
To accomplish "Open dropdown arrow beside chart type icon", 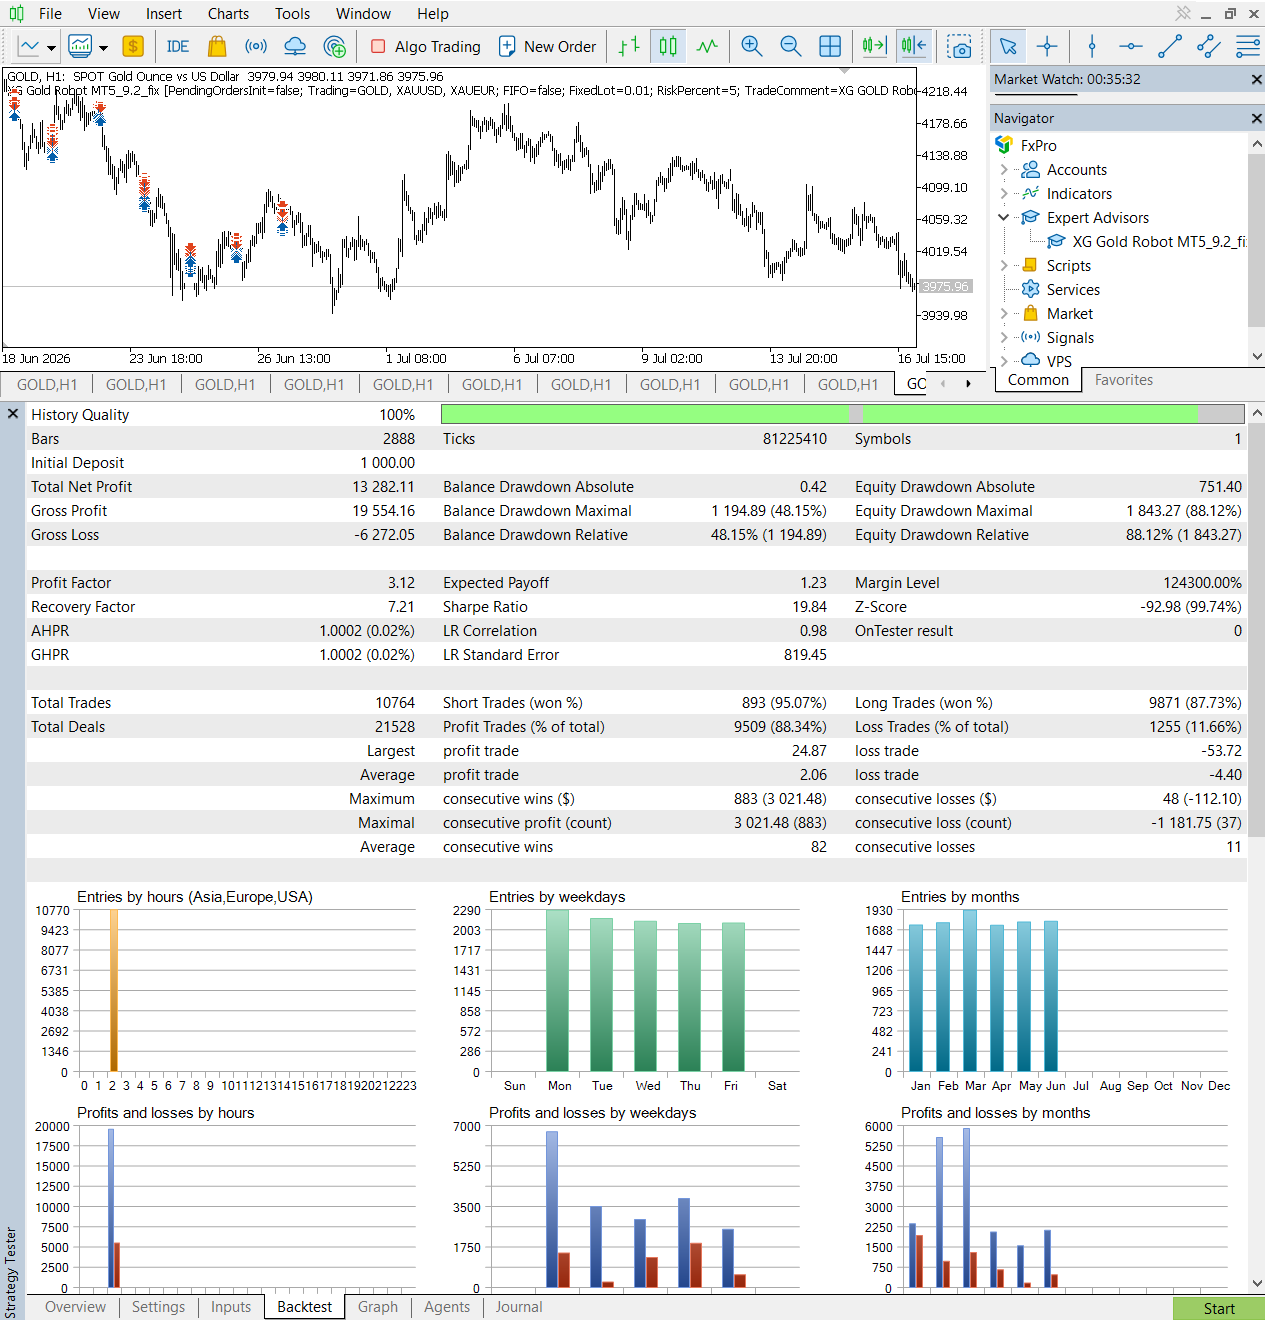I will (51, 48).
